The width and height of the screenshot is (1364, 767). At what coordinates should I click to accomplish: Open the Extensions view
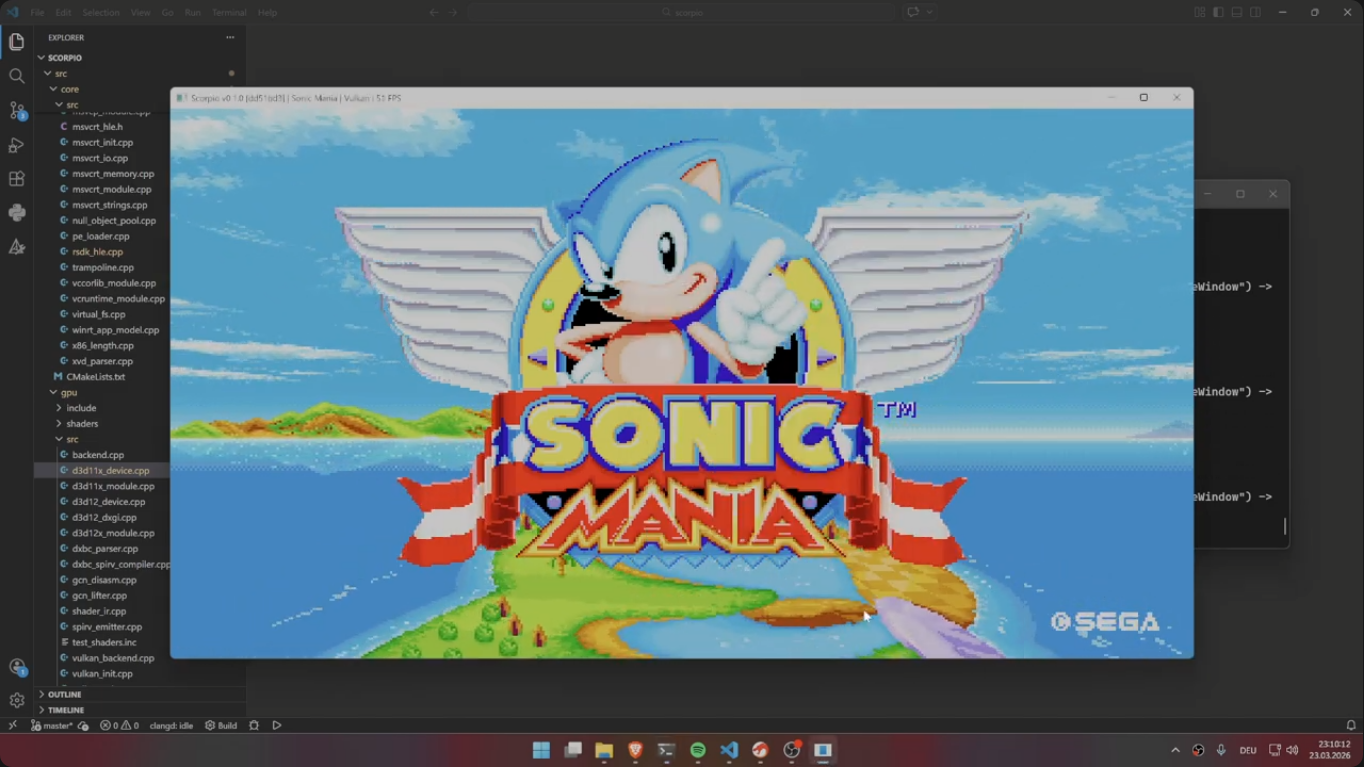[x=16, y=179]
